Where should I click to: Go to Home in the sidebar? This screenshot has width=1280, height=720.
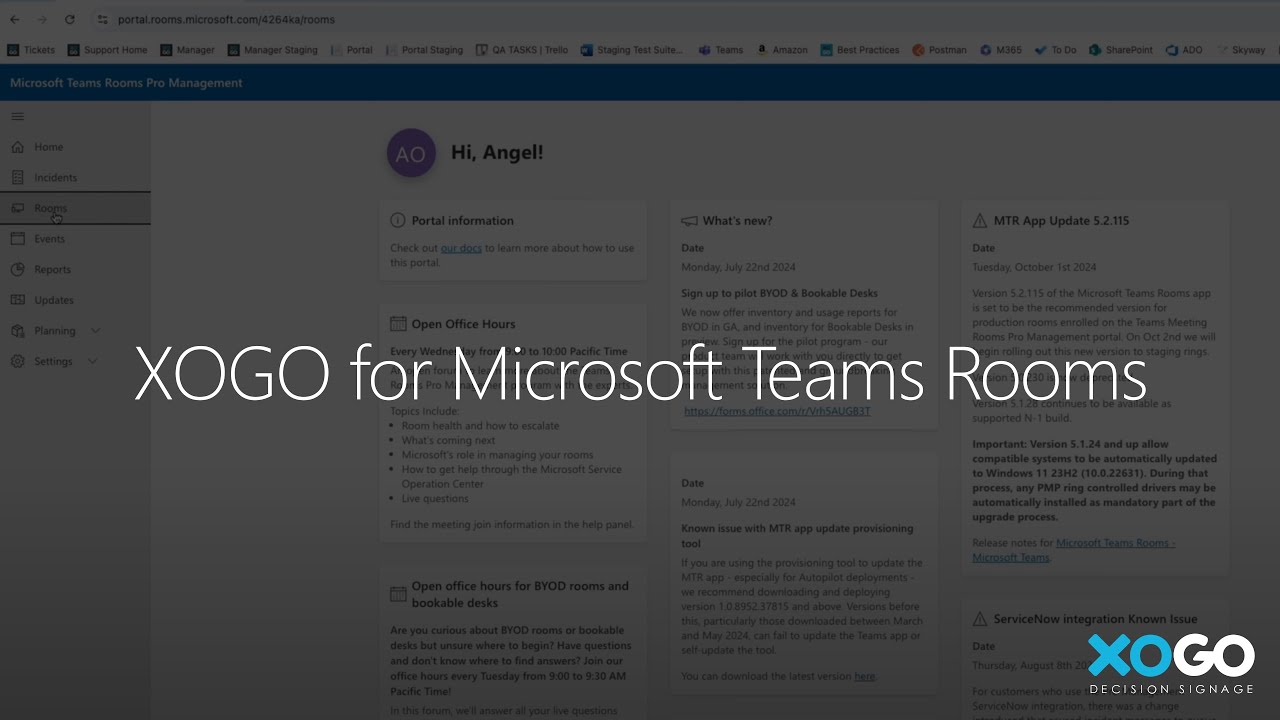pos(75,147)
